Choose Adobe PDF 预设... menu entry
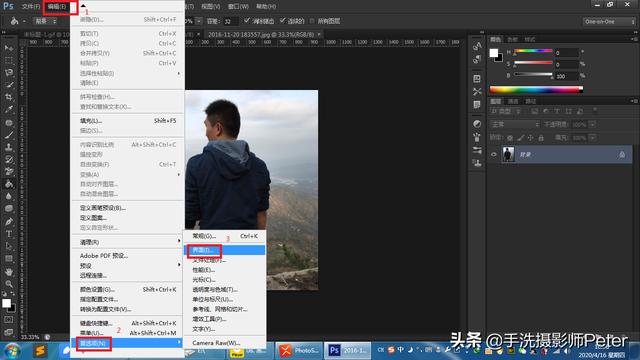Image resolution: width=640 pixels, height=360 pixels. tap(127, 256)
